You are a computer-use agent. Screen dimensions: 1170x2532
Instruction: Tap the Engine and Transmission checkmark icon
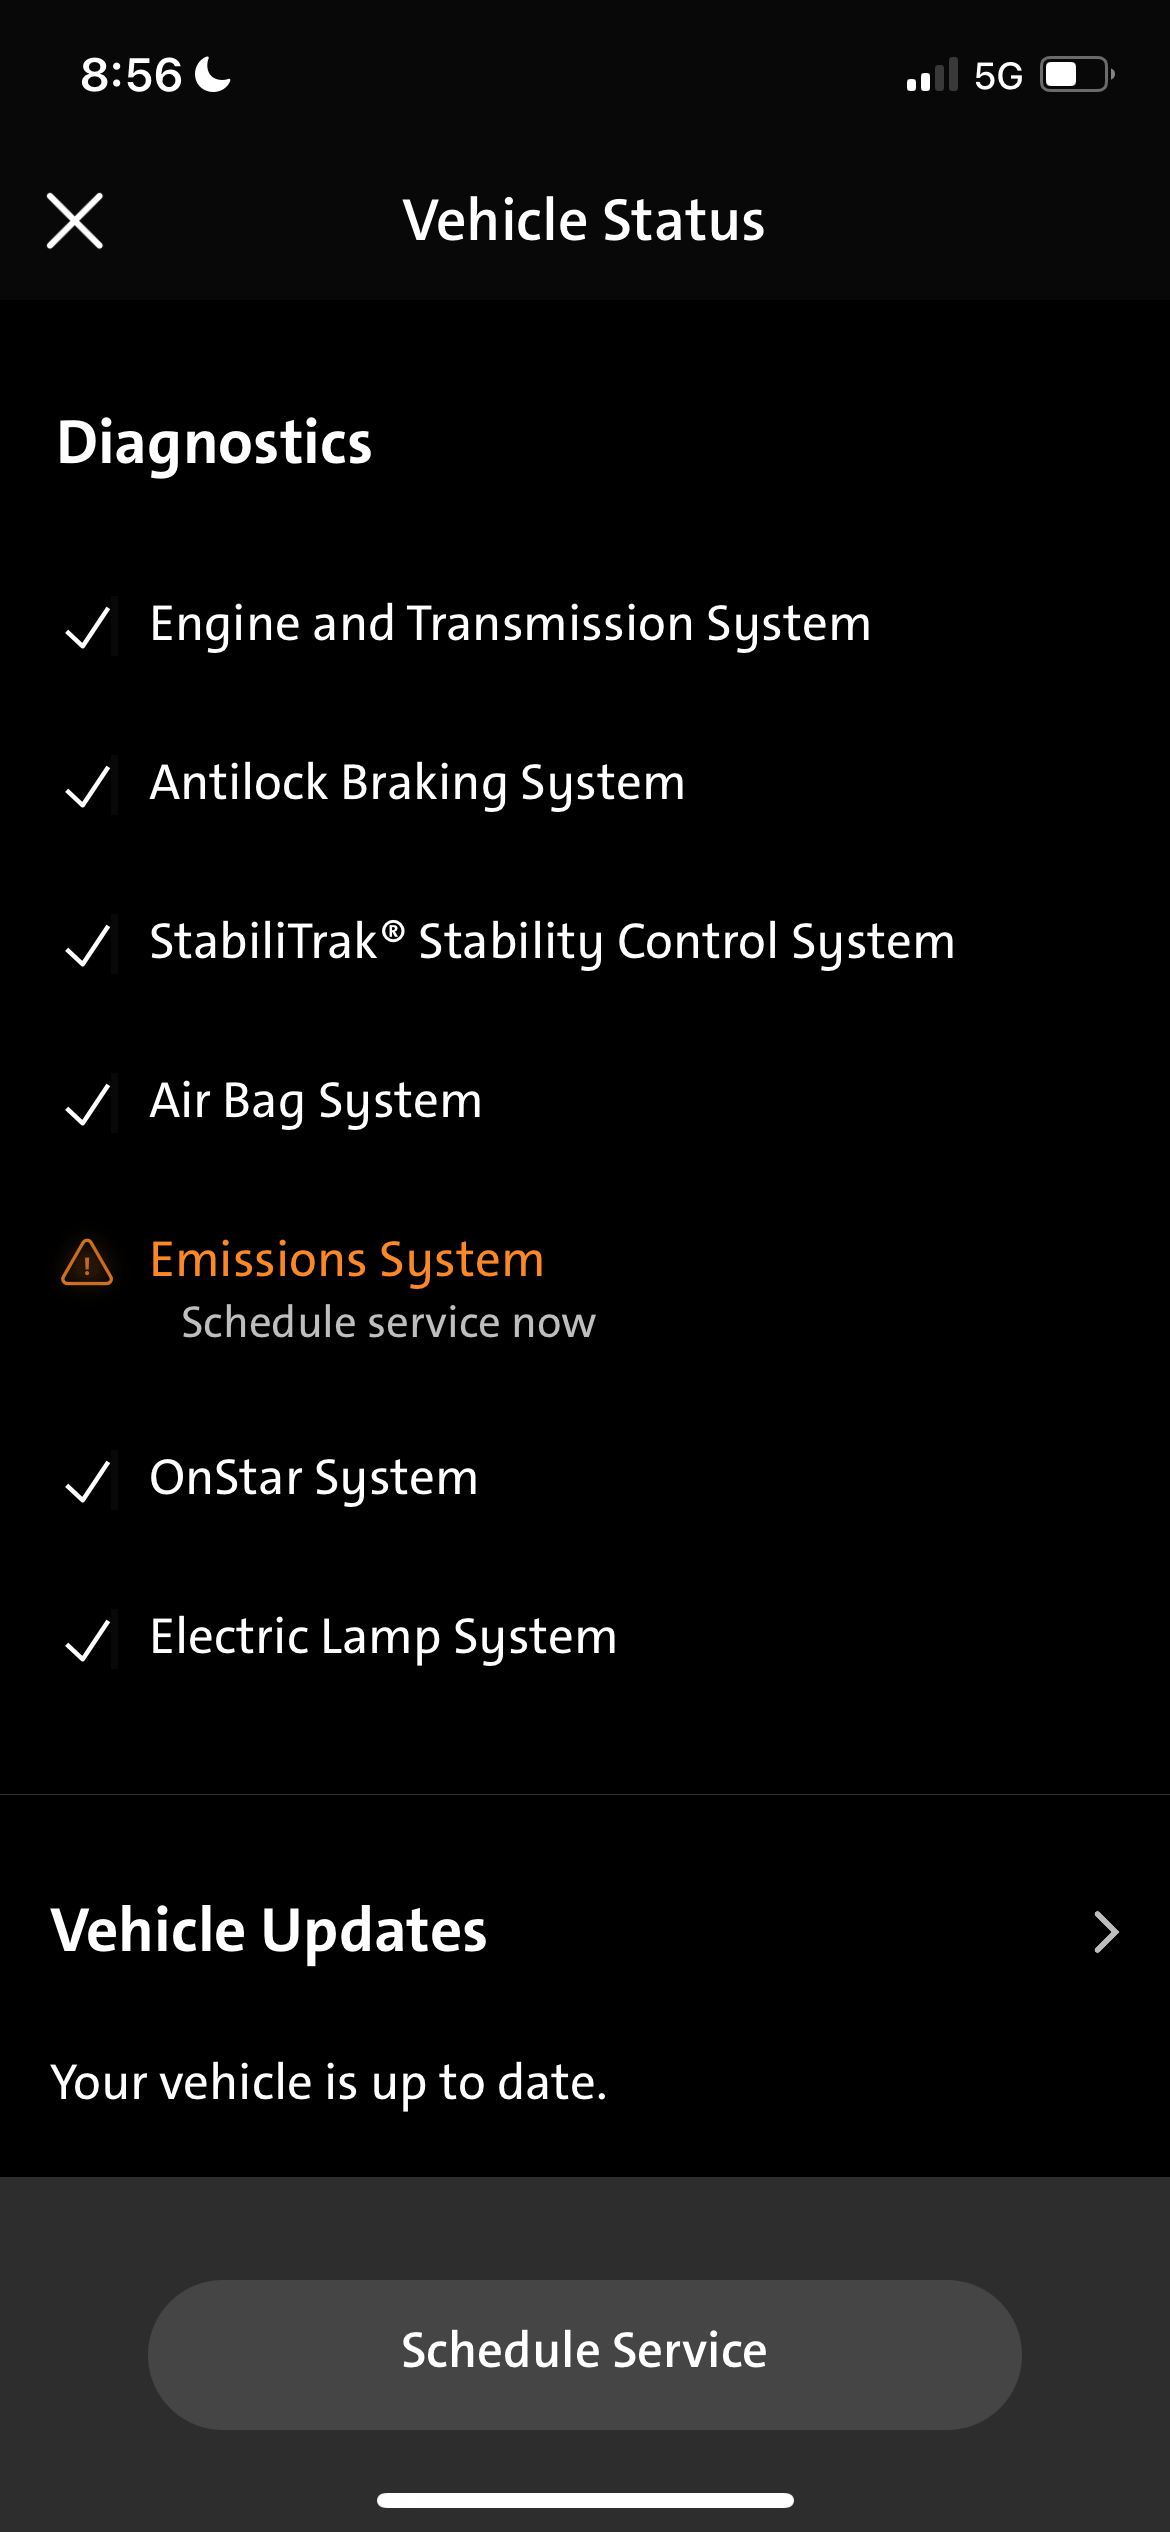[87, 627]
